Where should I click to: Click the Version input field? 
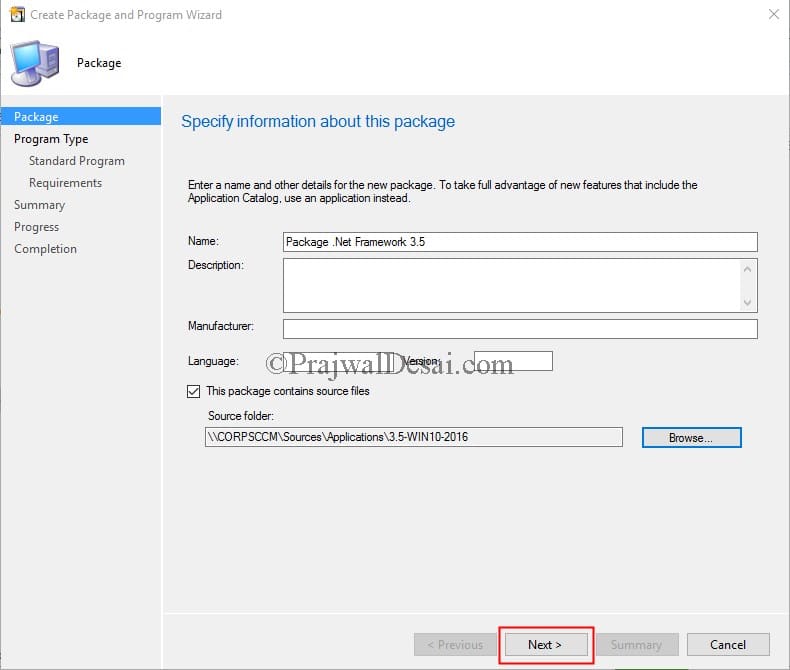[x=513, y=361]
